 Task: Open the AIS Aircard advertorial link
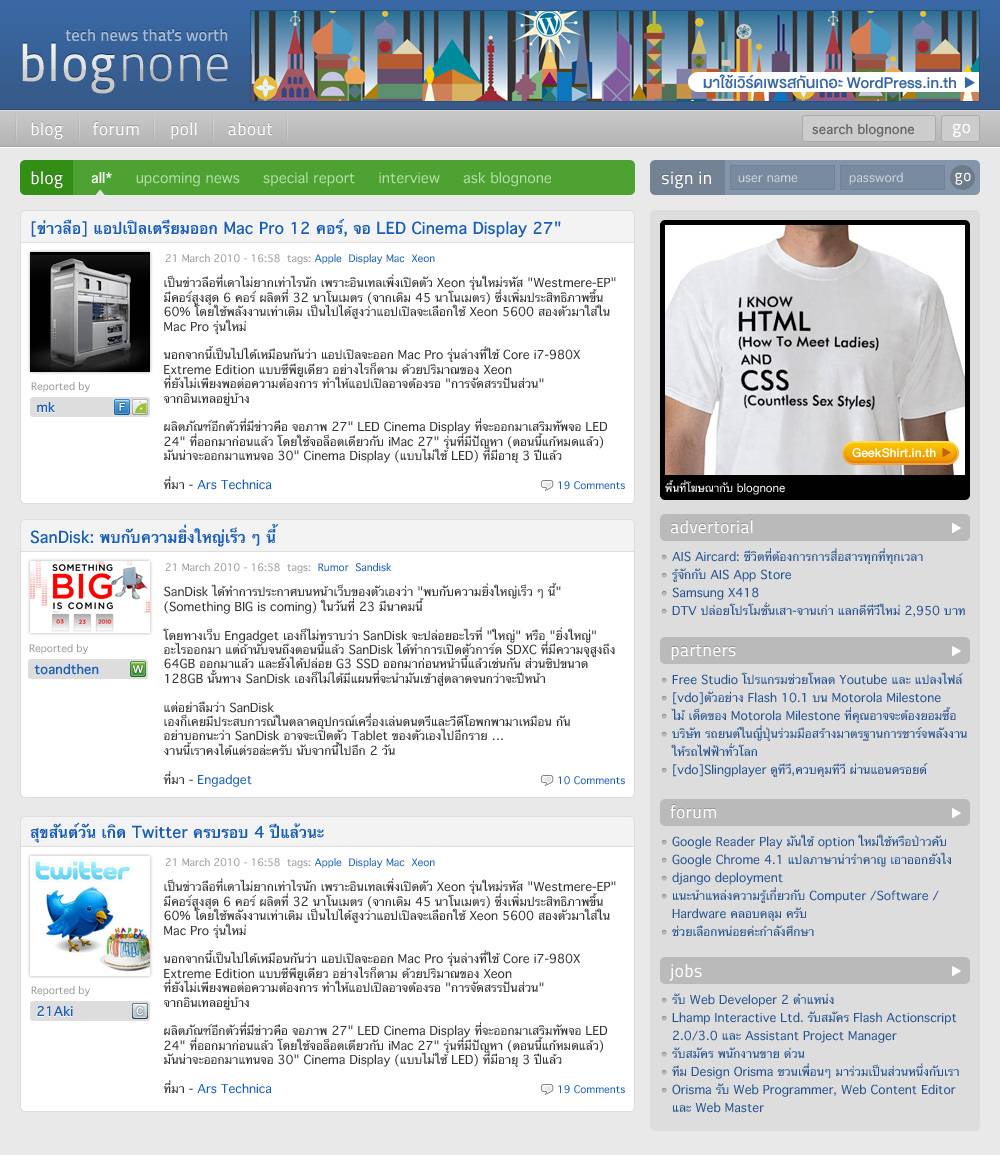[797, 557]
